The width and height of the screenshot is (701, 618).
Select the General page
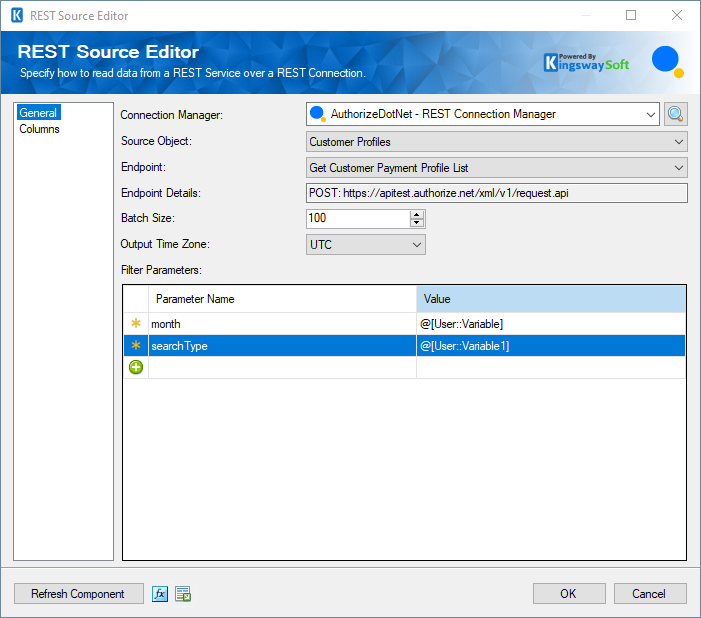pos(38,113)
